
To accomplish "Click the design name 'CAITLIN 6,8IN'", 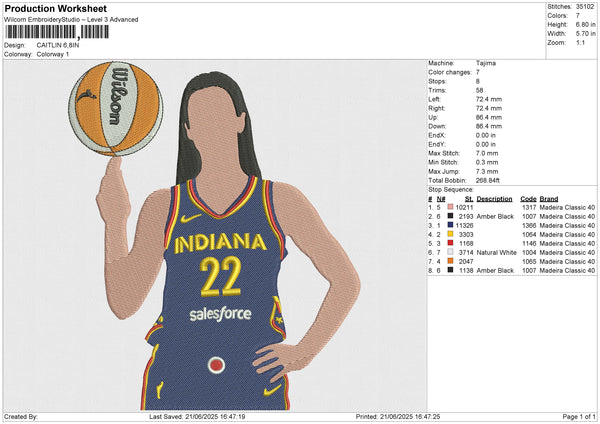I will click(58, 45).
